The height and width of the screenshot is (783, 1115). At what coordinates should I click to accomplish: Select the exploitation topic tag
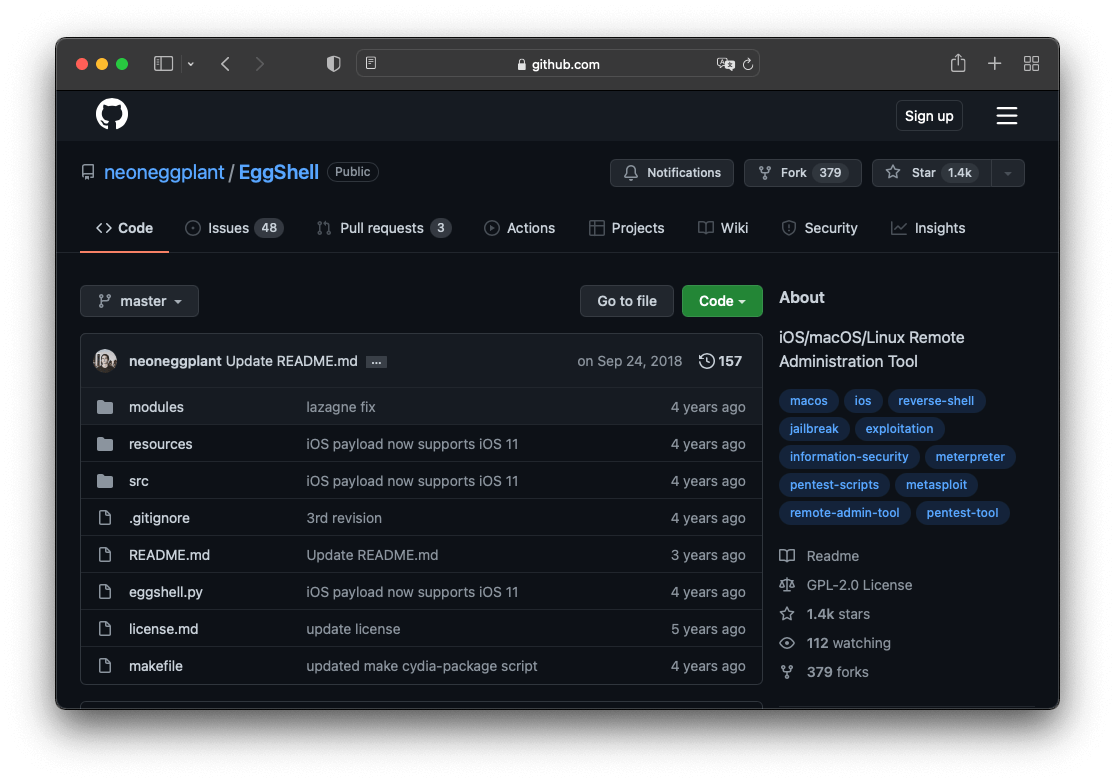click(899, 428)
